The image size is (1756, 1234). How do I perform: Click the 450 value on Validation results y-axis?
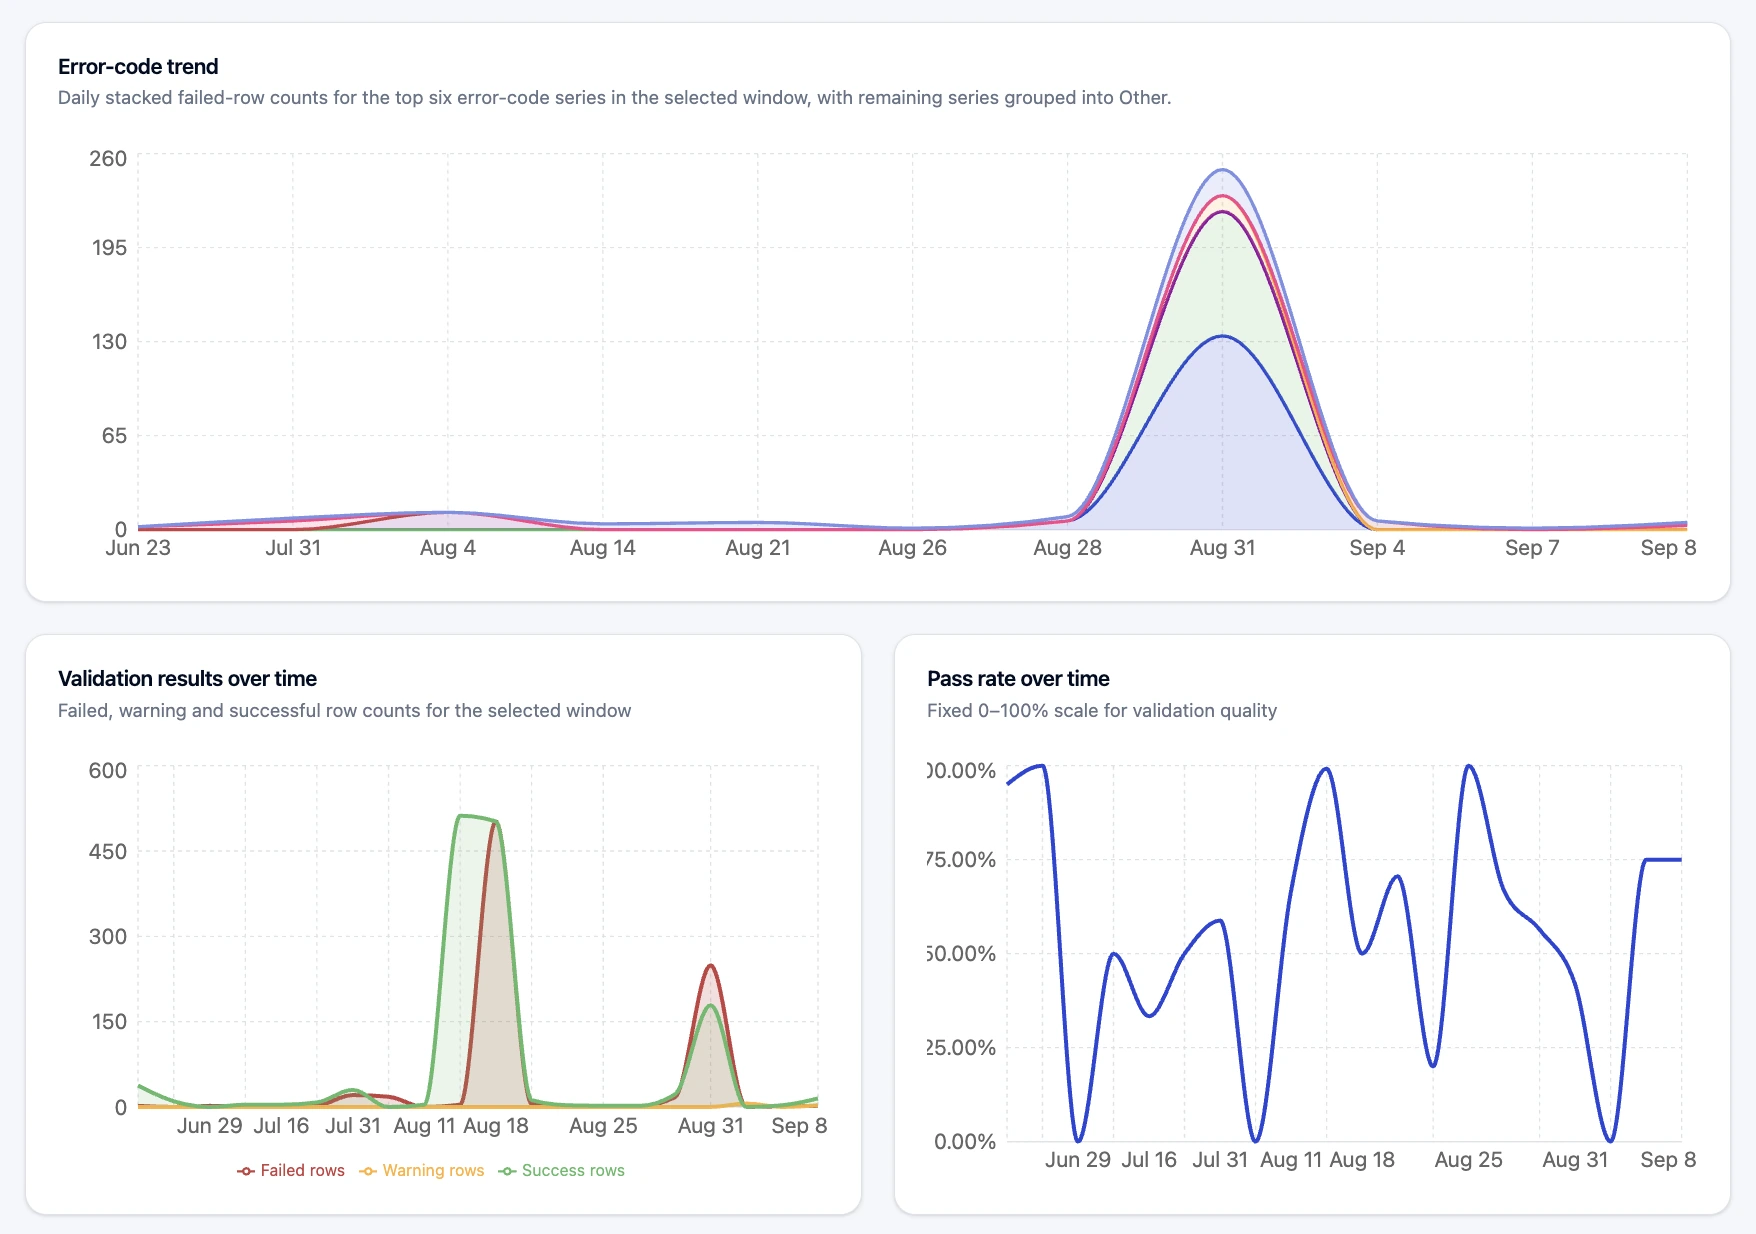click(108, 851)
